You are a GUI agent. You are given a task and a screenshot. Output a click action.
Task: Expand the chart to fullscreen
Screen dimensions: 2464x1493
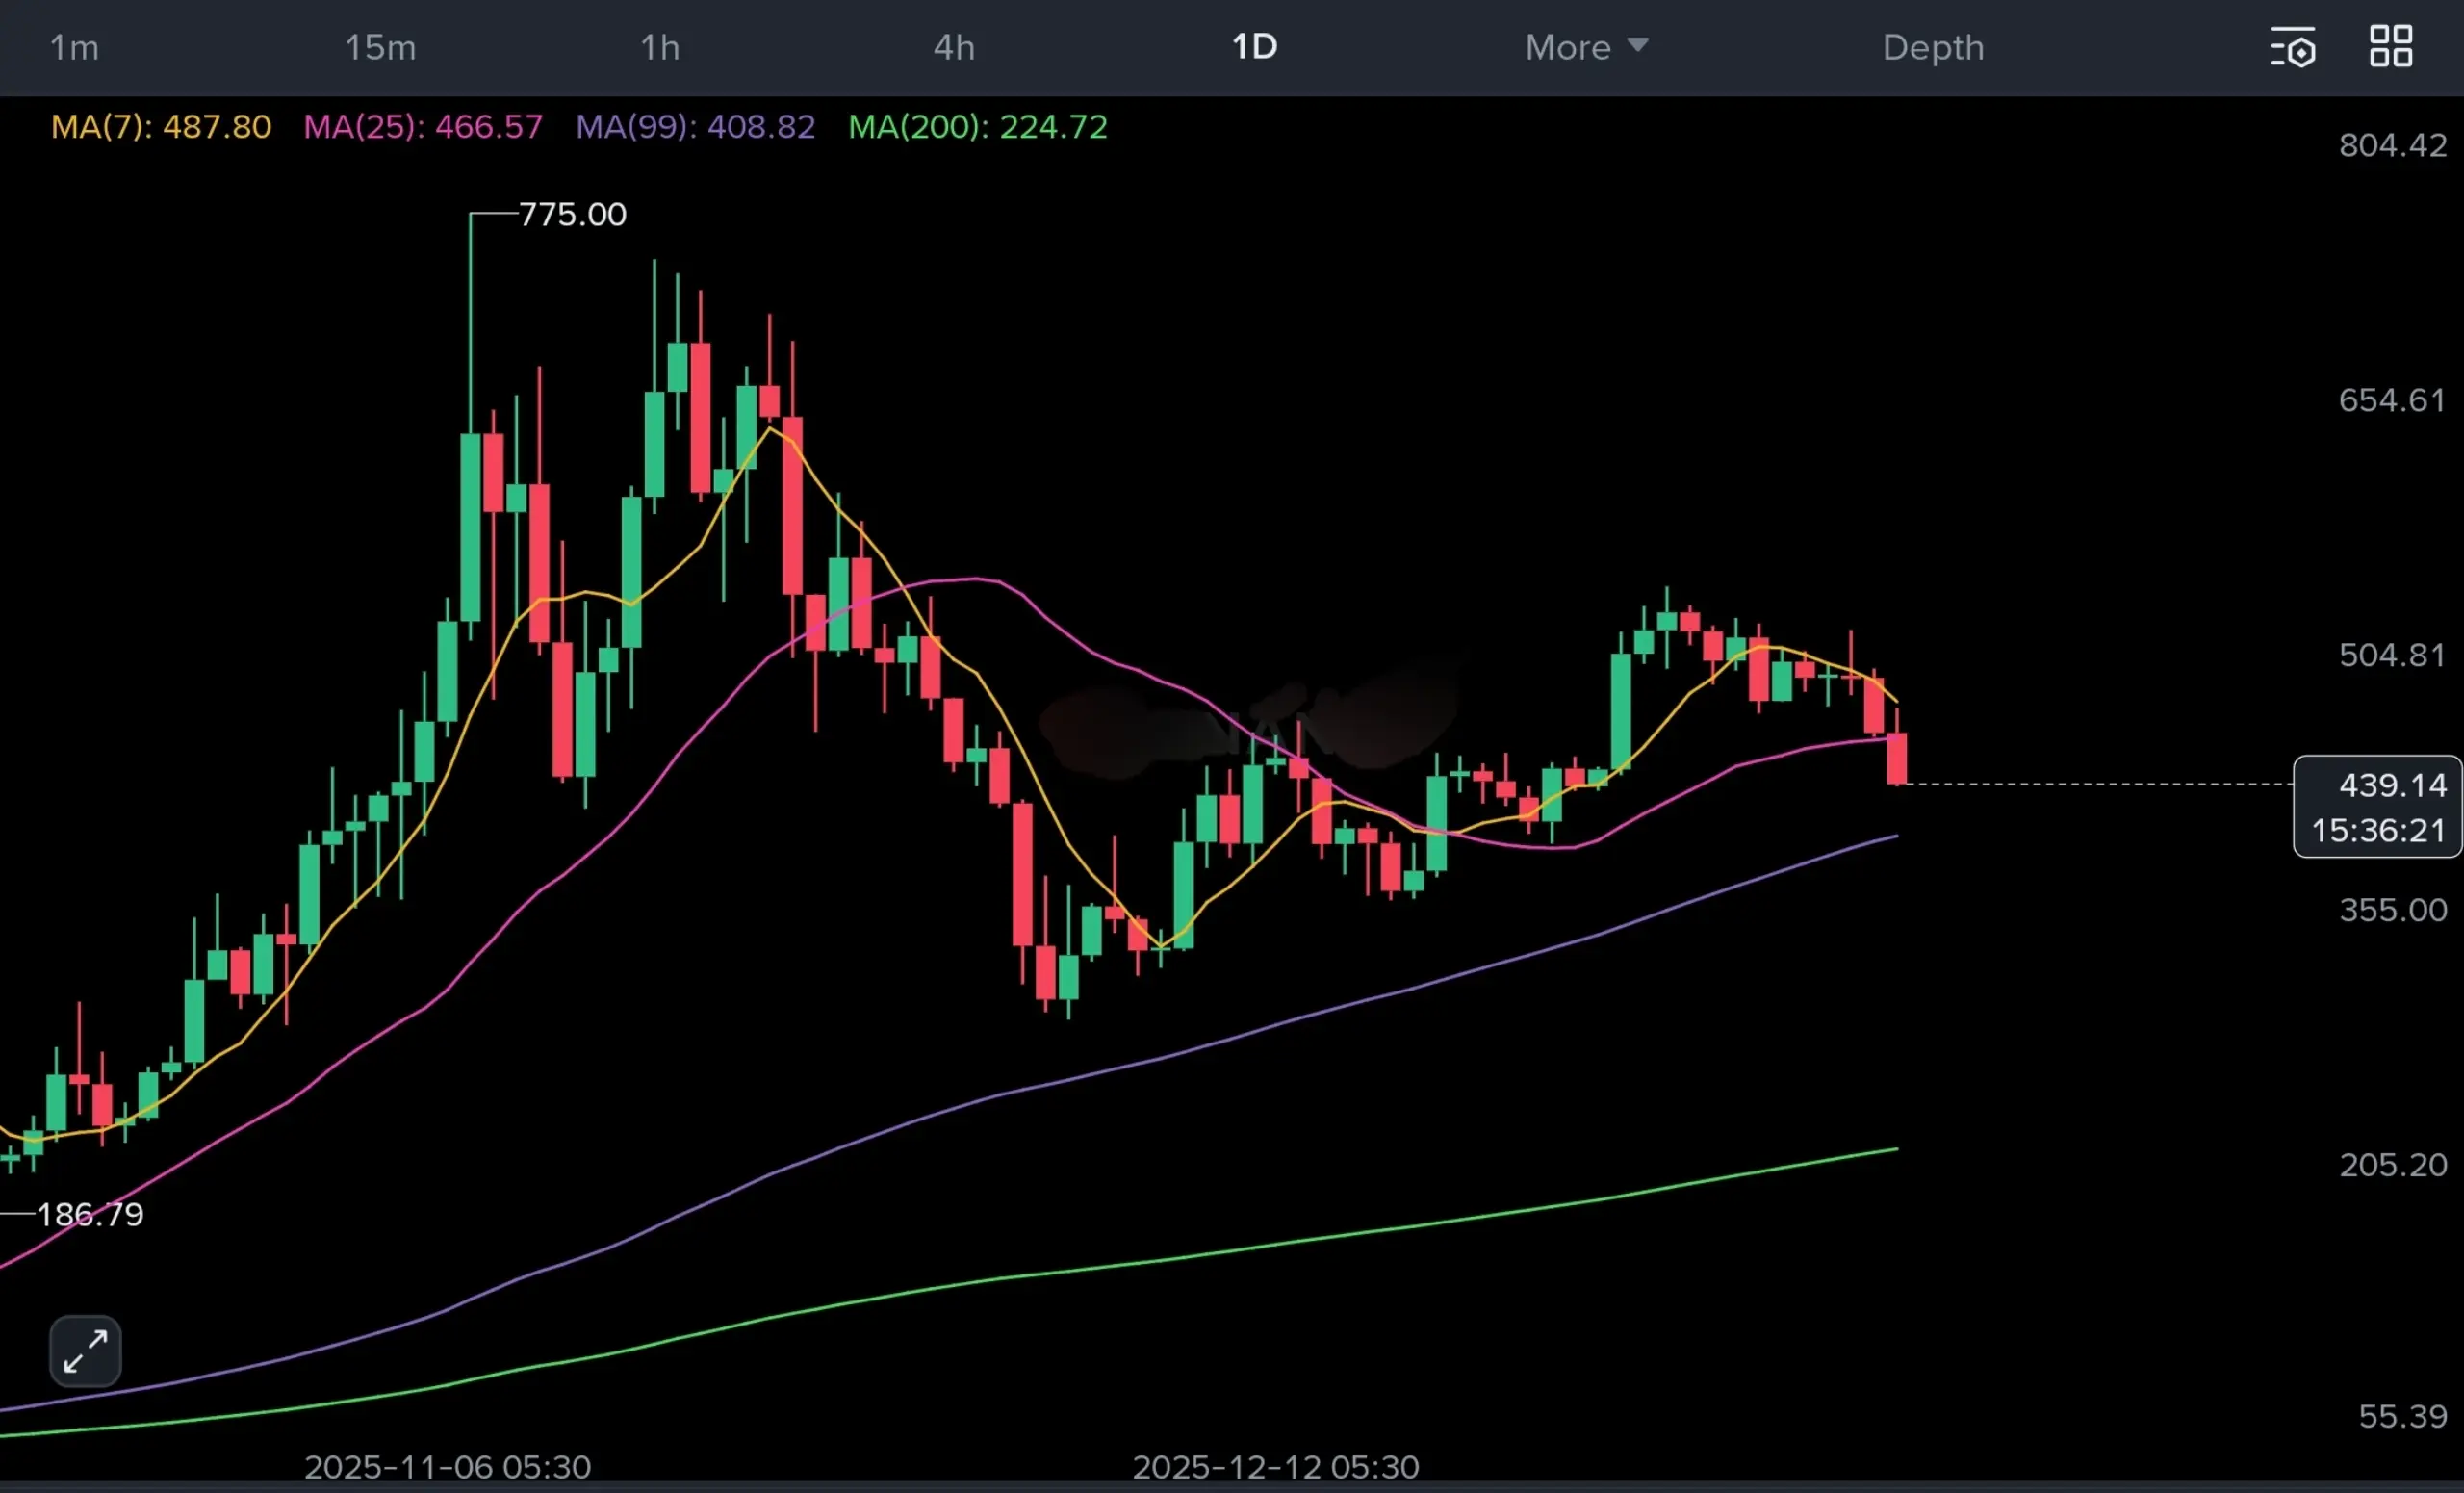tap(85, 1351)
